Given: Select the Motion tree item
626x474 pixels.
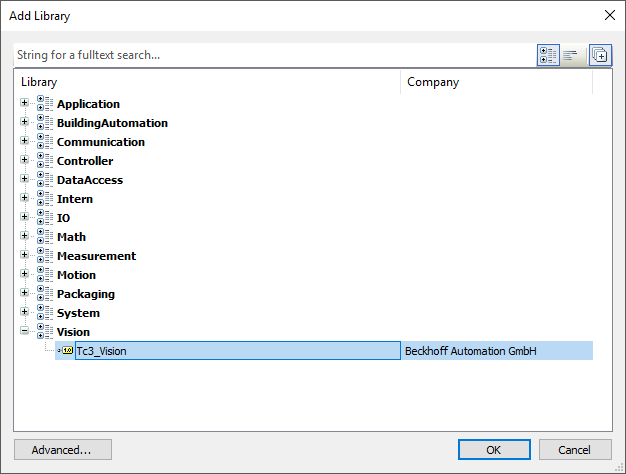Looking at the screenshot, I should (x=76, y=275).
